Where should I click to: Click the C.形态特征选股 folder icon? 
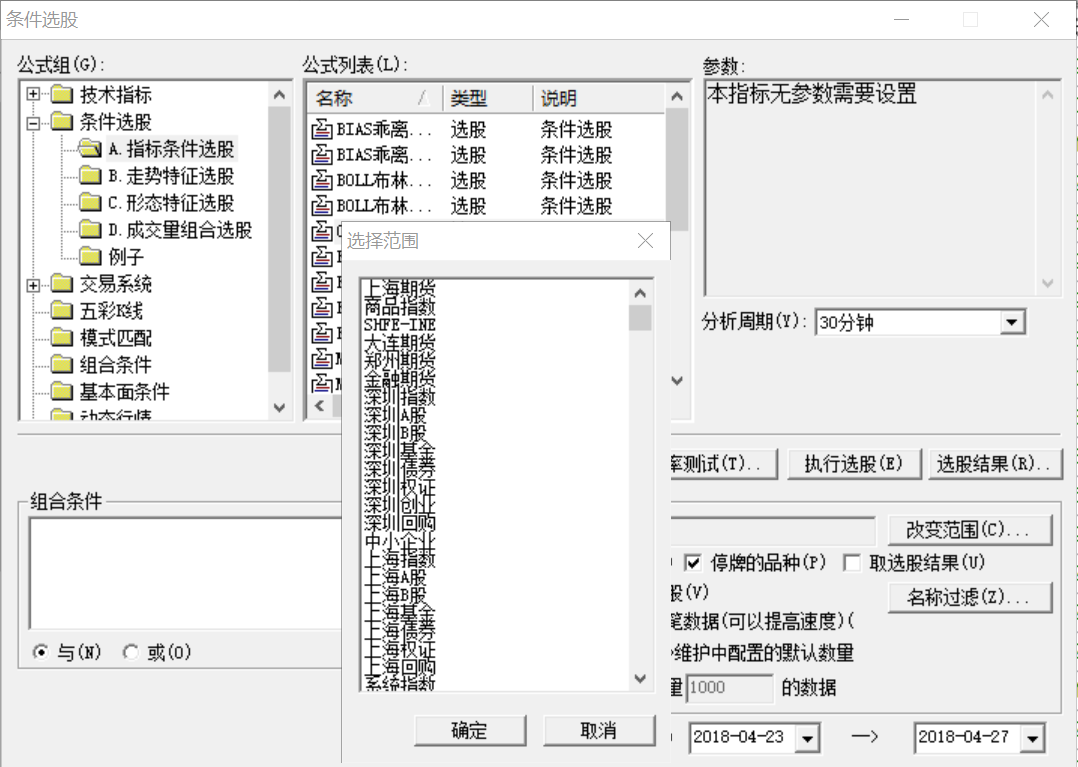[90, 201]
